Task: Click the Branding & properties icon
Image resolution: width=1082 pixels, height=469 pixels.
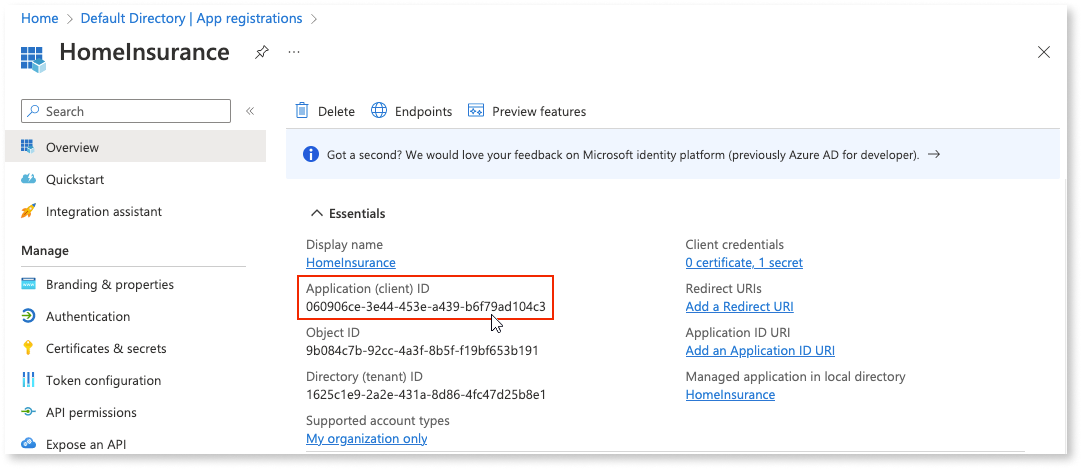Action: 28,284
